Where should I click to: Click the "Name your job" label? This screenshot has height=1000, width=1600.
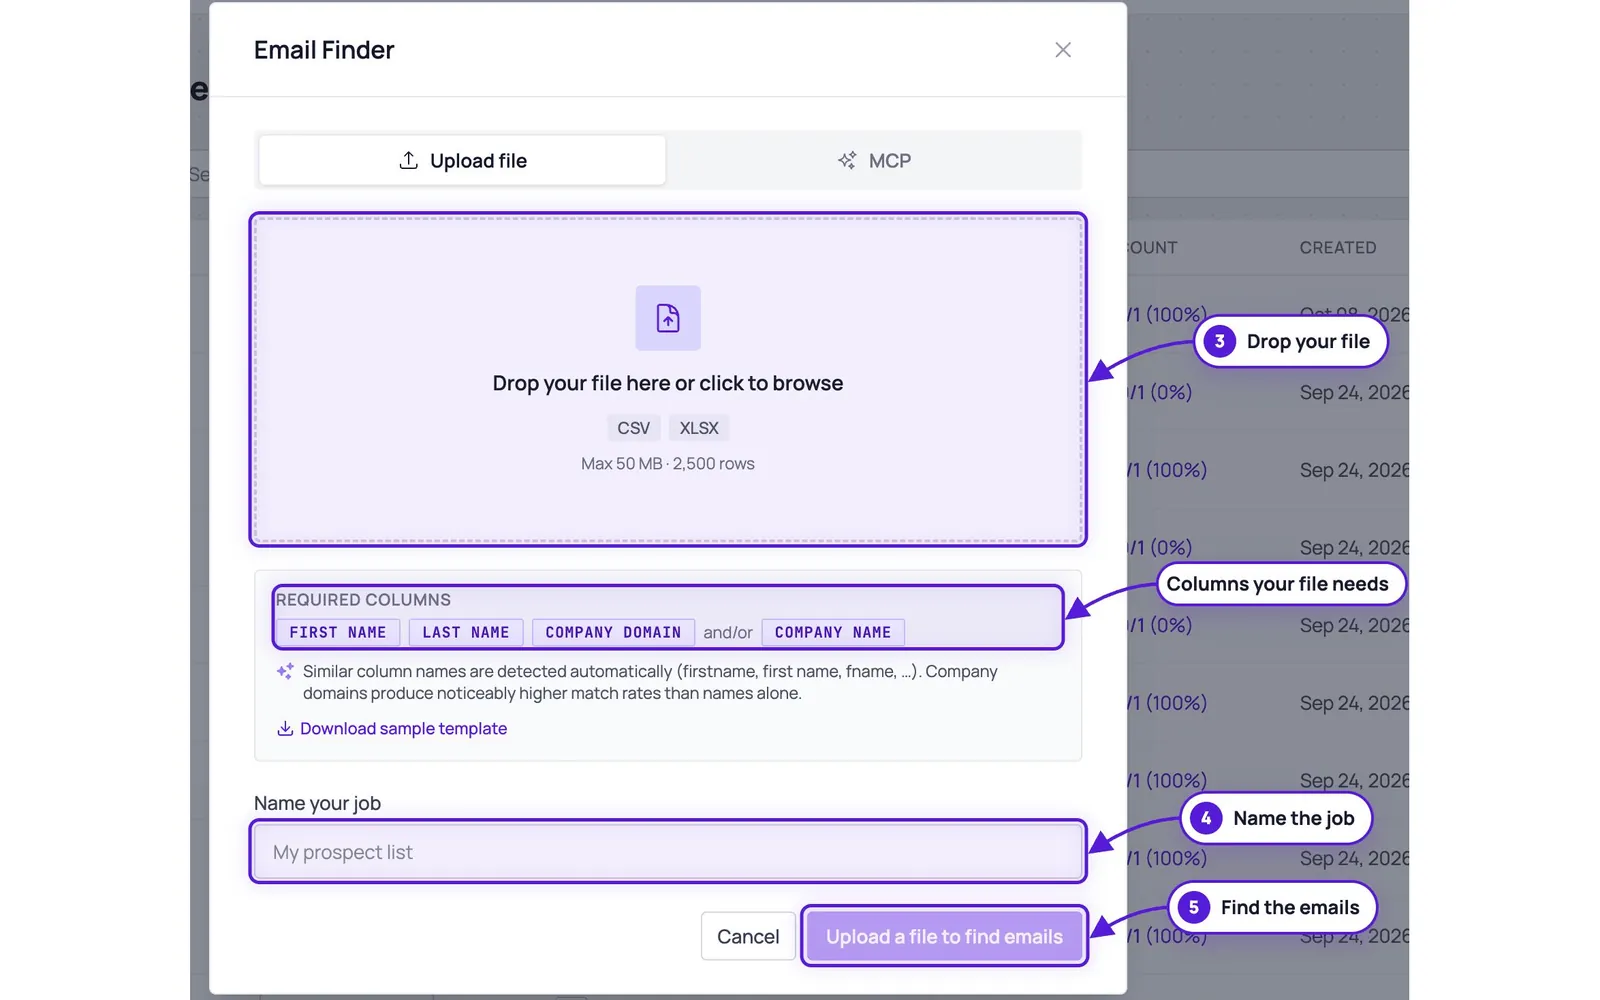[x=317, y=803]
